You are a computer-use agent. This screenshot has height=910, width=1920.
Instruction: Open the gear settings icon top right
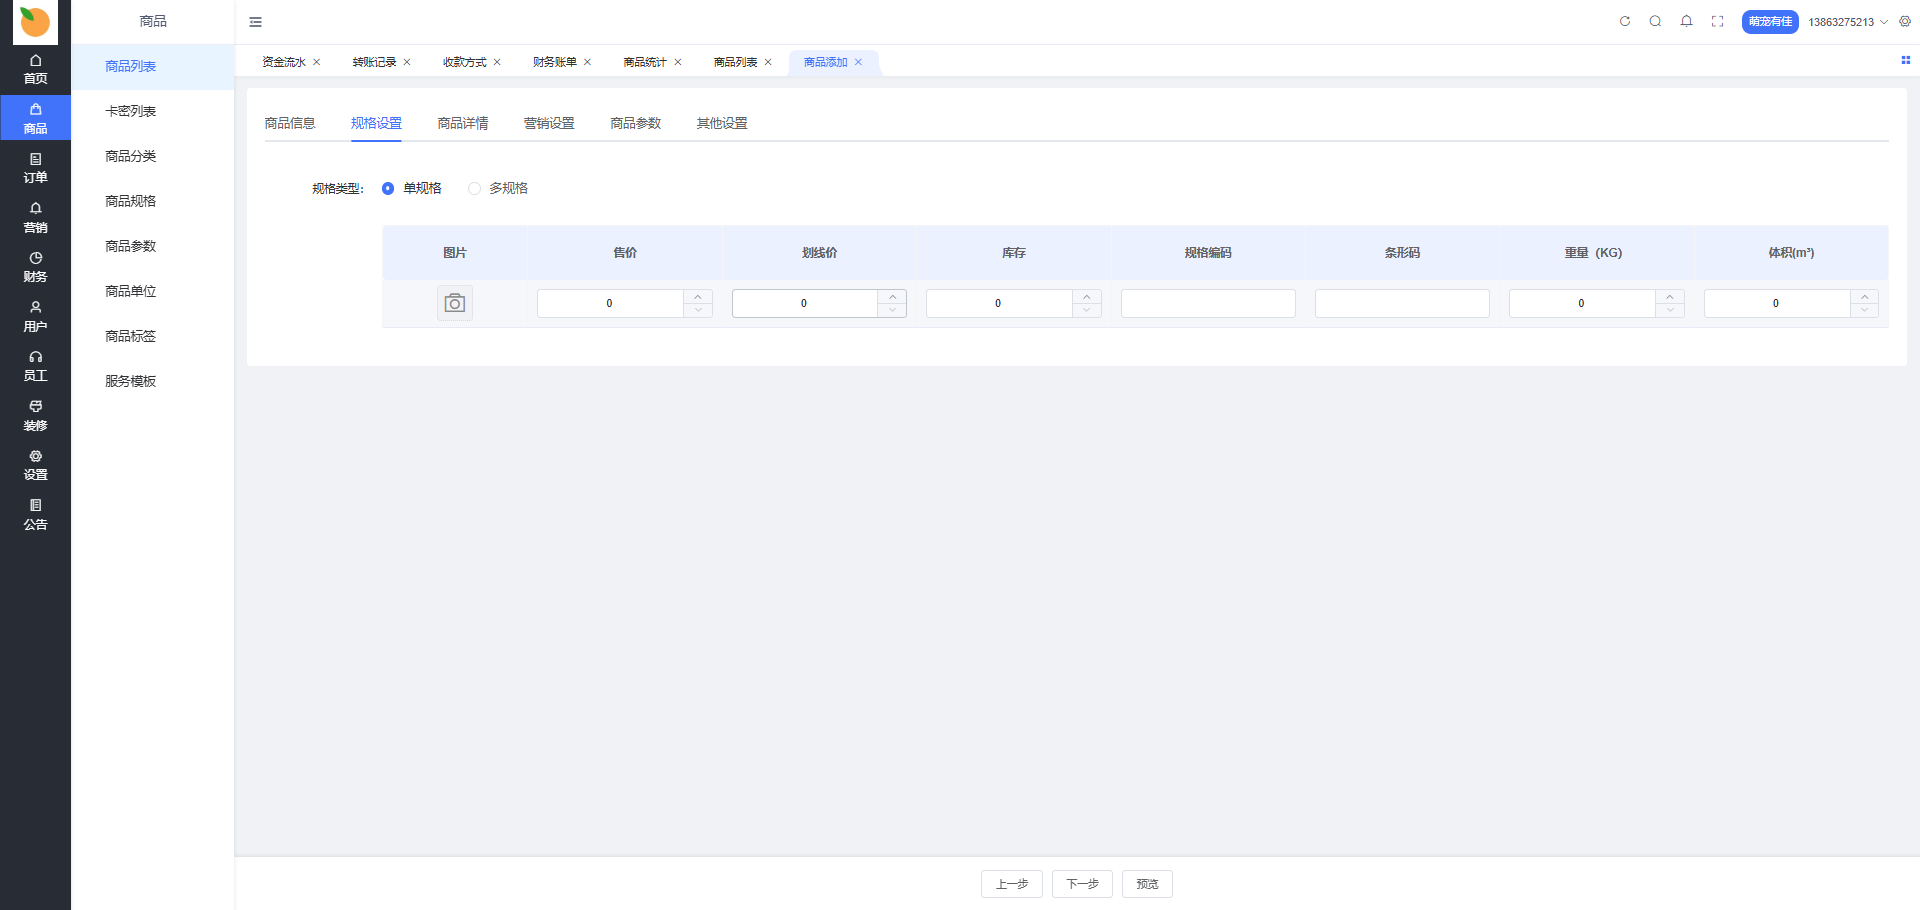[x=1905, y=21]
